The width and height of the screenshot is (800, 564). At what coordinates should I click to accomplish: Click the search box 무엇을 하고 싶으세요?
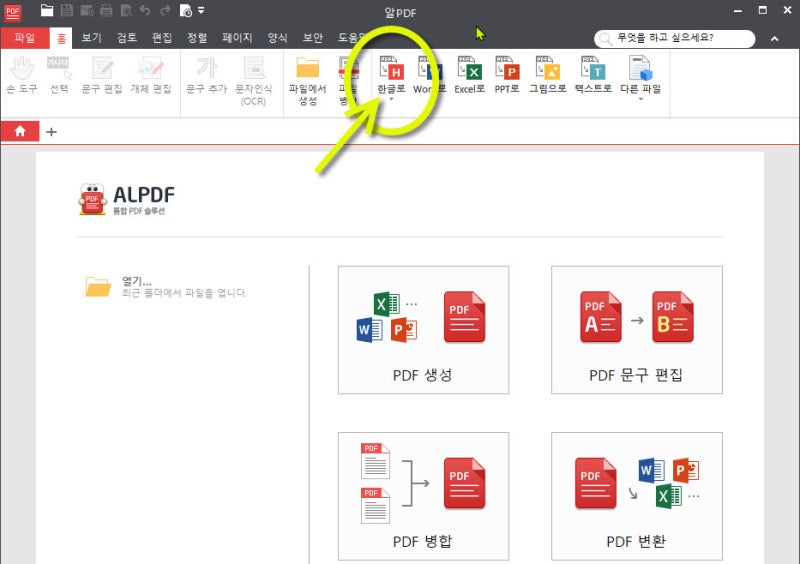pyautogui.click(x=674, y=38)
